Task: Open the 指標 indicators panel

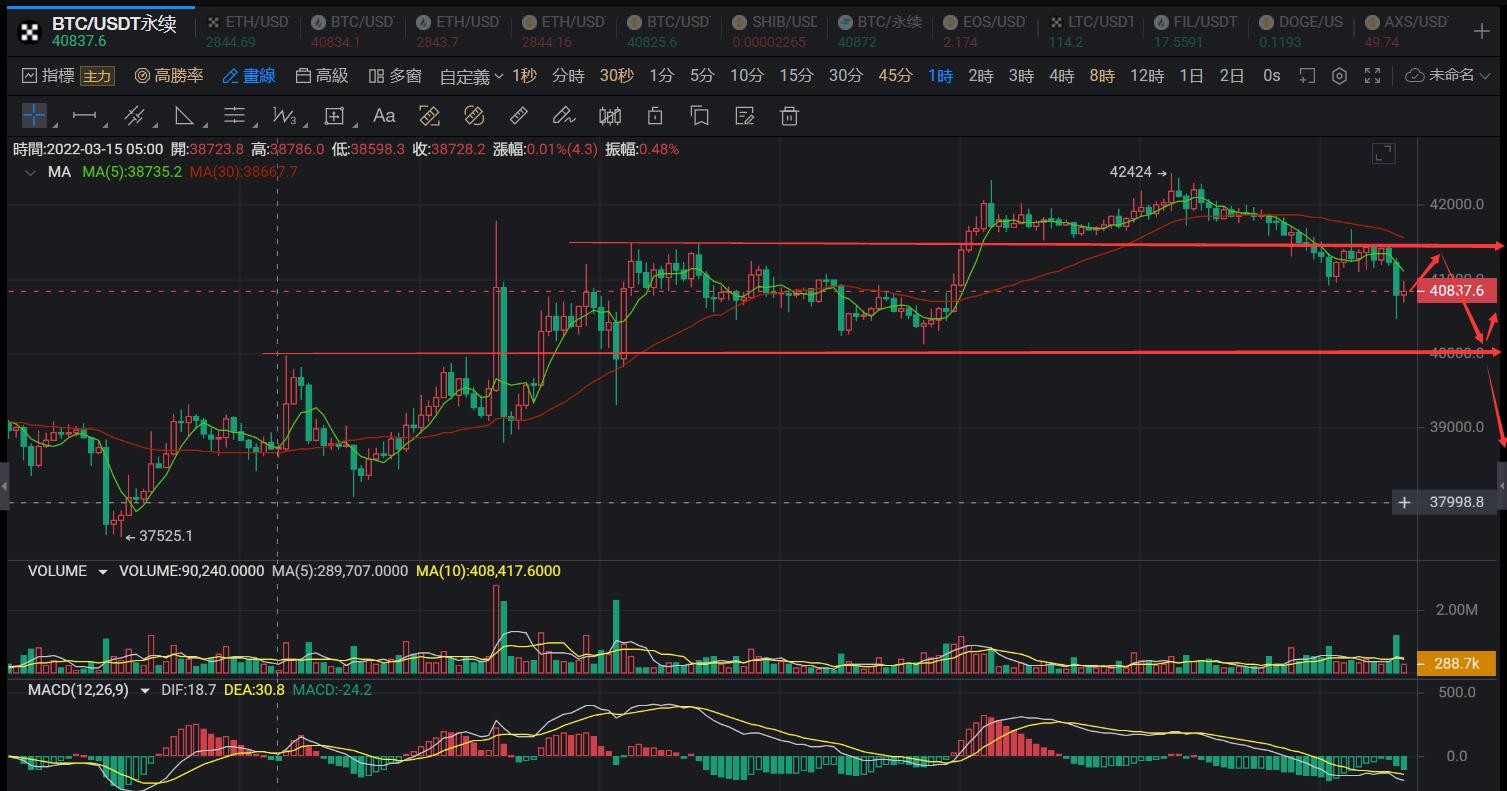Action: 48,76
